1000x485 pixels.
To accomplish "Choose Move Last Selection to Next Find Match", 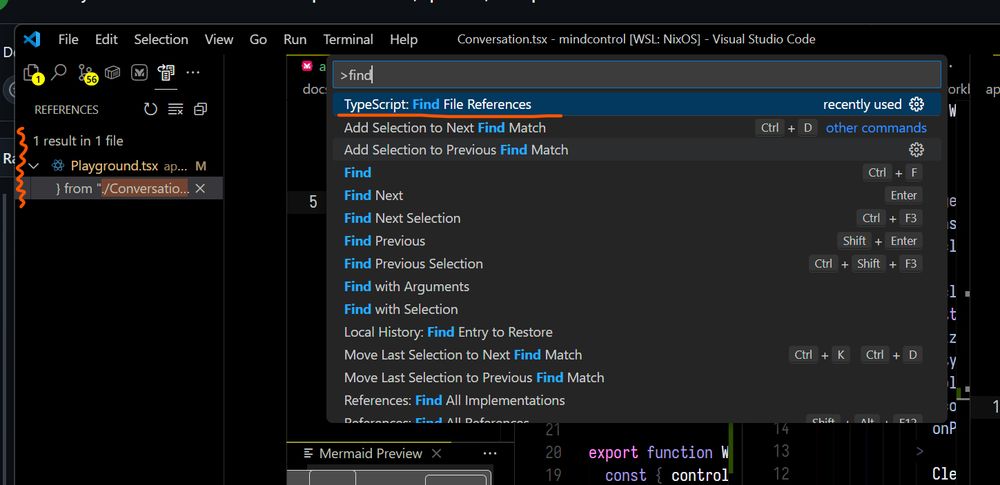I will coord(636,355).
